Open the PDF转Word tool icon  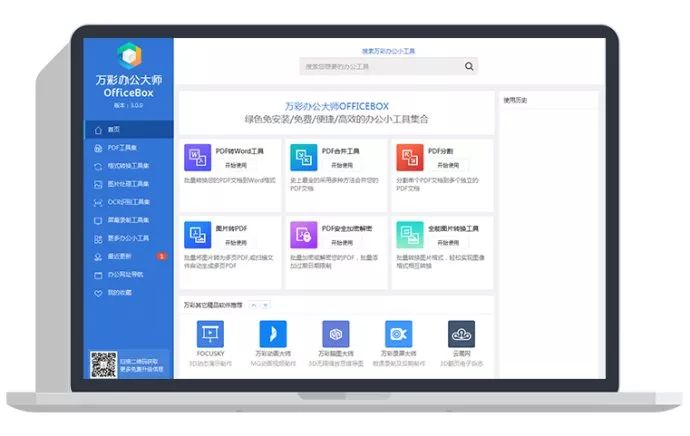(x=197, y=158)
